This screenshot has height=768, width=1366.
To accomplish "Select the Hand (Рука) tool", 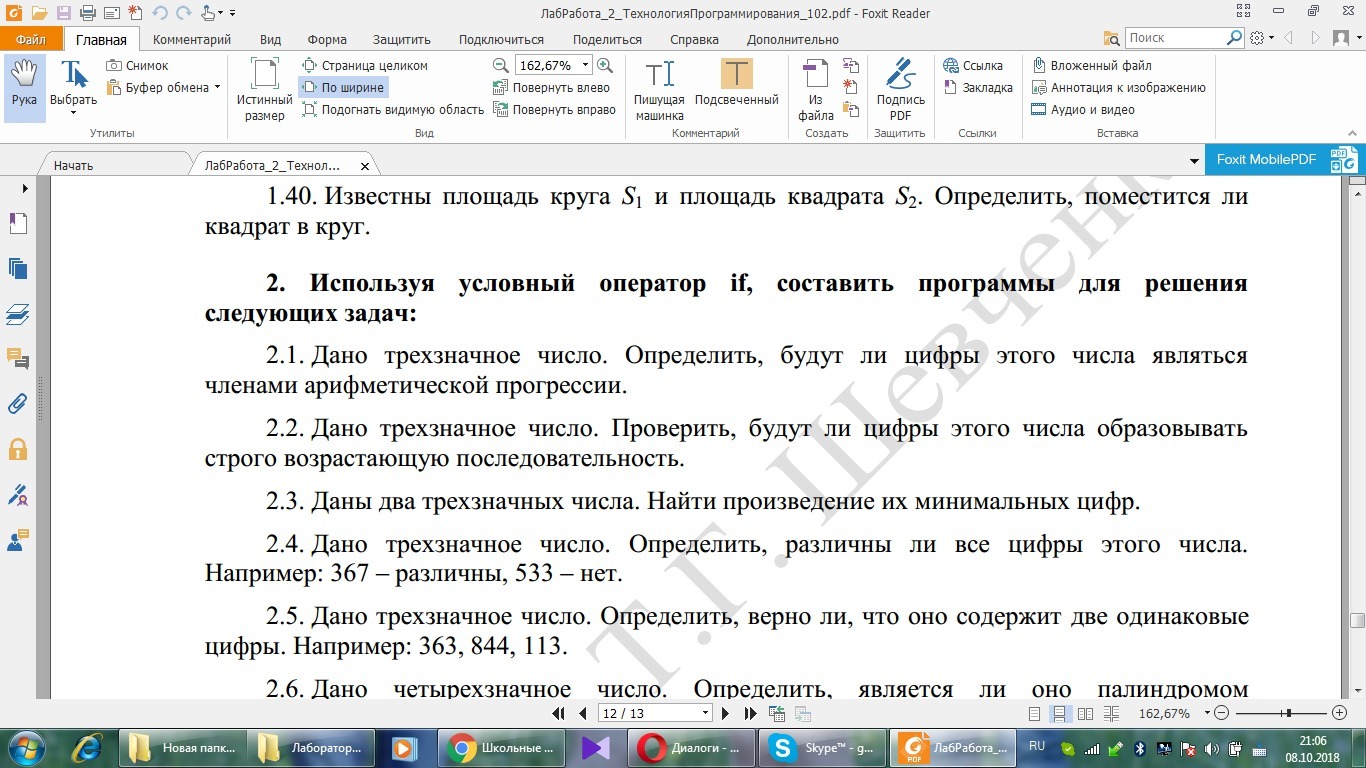I will click(x=24, y=86).
